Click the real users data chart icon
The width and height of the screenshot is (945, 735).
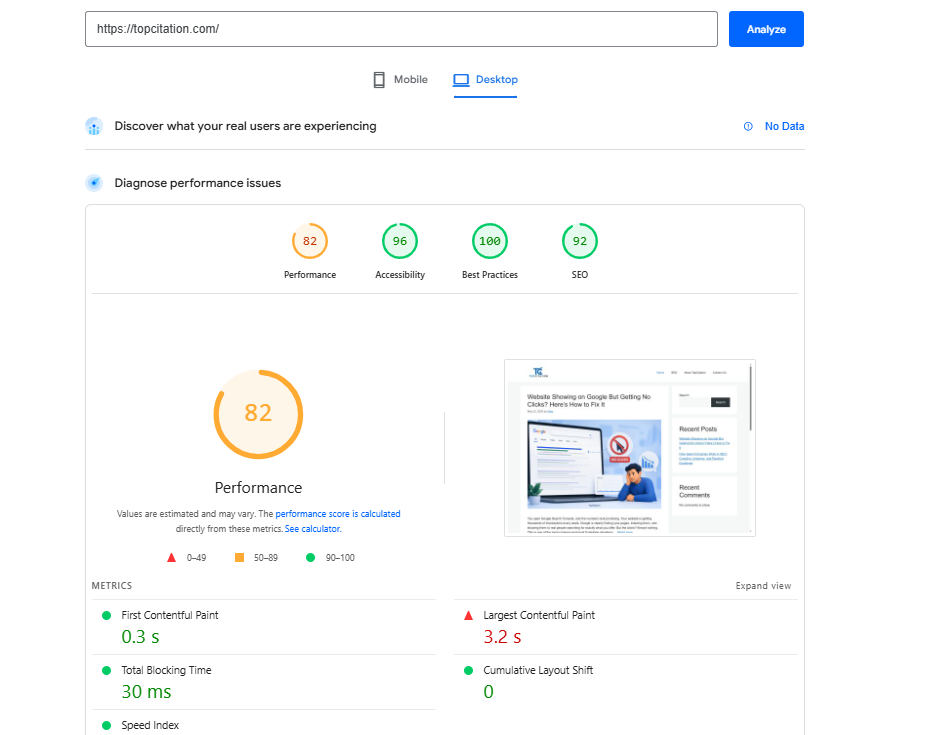click(x=94, y=127)
